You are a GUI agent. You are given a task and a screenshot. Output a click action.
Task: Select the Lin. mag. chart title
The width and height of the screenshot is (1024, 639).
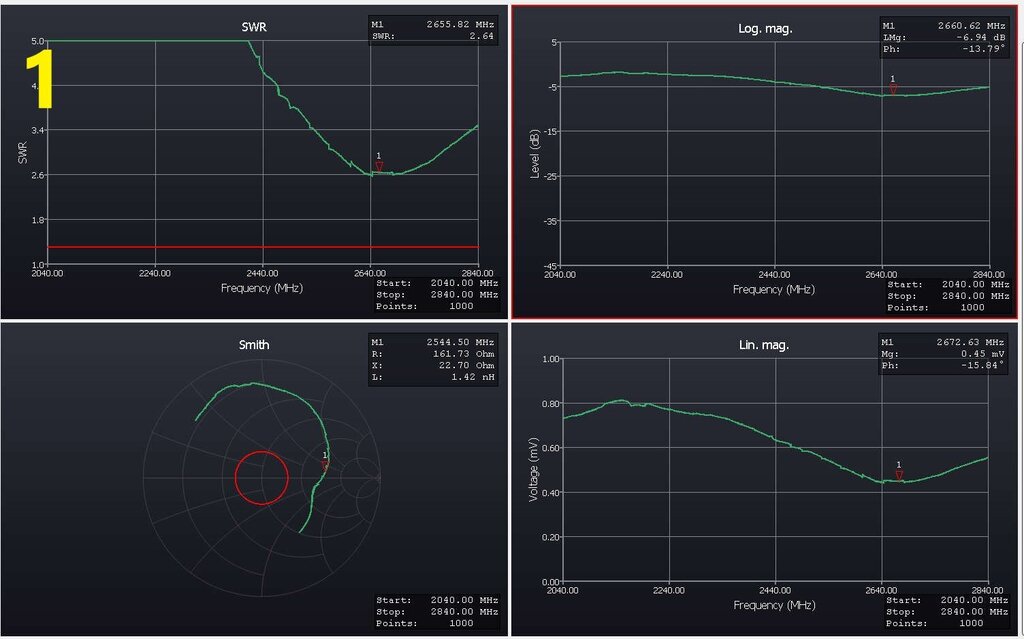765,345
